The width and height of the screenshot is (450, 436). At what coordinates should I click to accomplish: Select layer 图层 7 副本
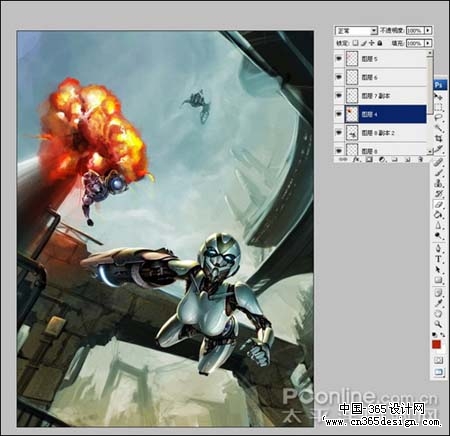[380, 96]
